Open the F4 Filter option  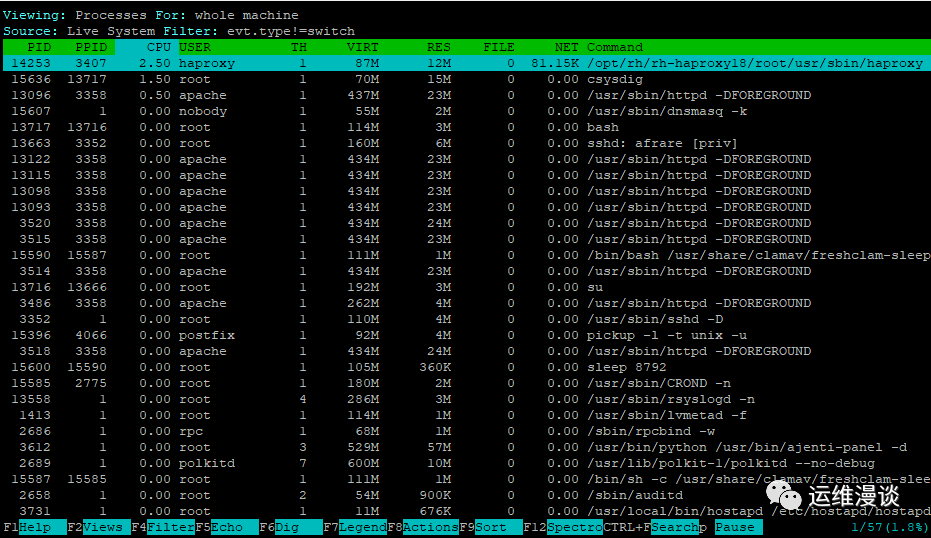[x=163, y=527]
